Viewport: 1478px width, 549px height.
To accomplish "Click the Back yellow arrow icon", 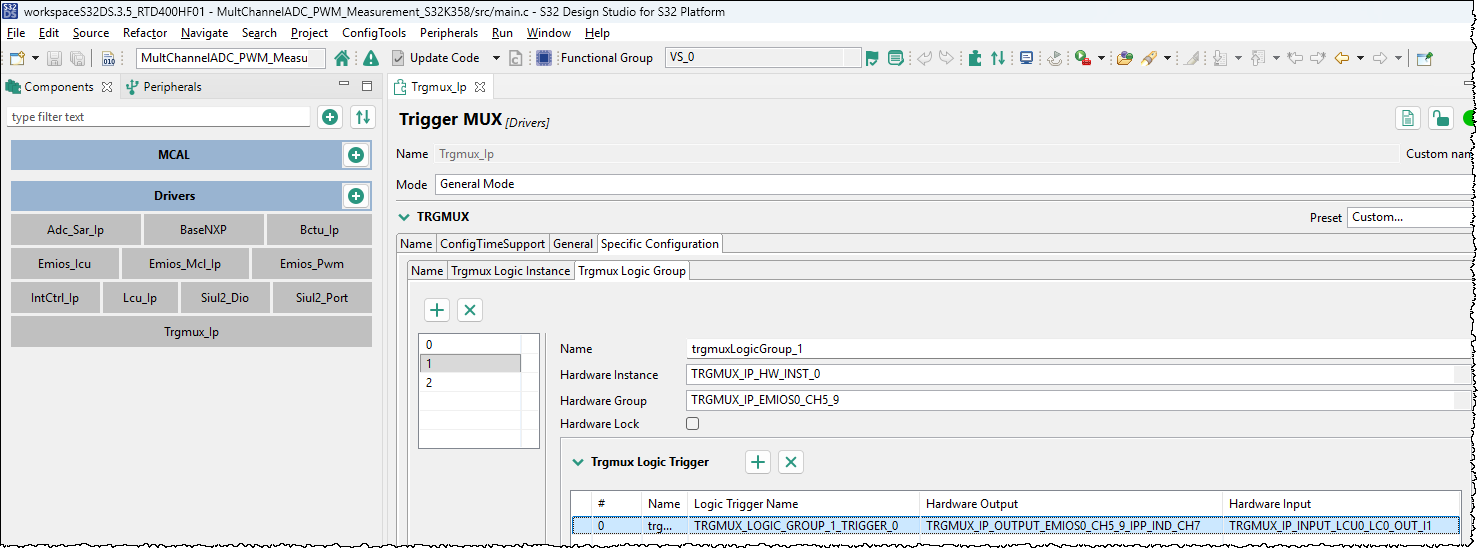I will [x=1342, y=58].
